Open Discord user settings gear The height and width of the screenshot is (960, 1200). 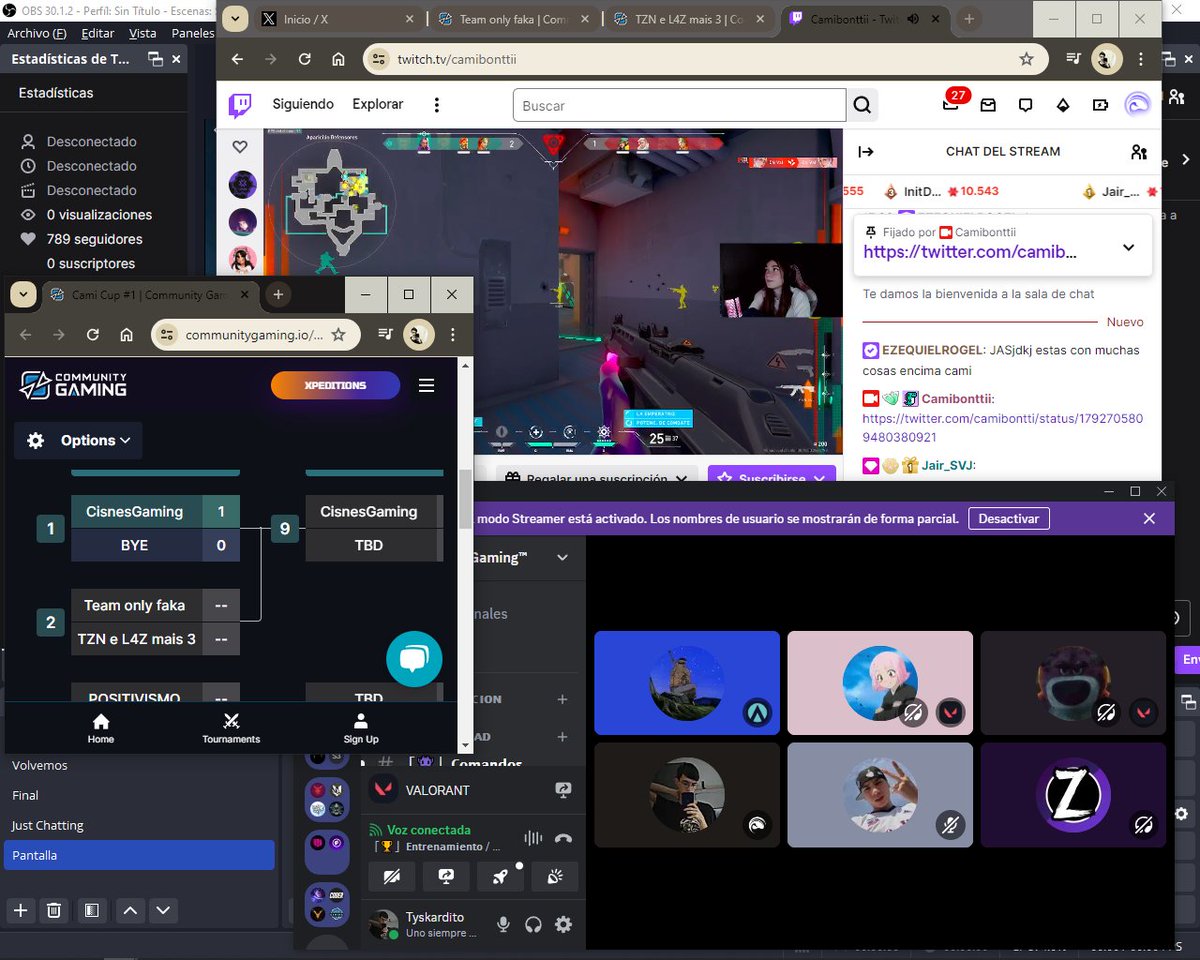click(563, 924)
